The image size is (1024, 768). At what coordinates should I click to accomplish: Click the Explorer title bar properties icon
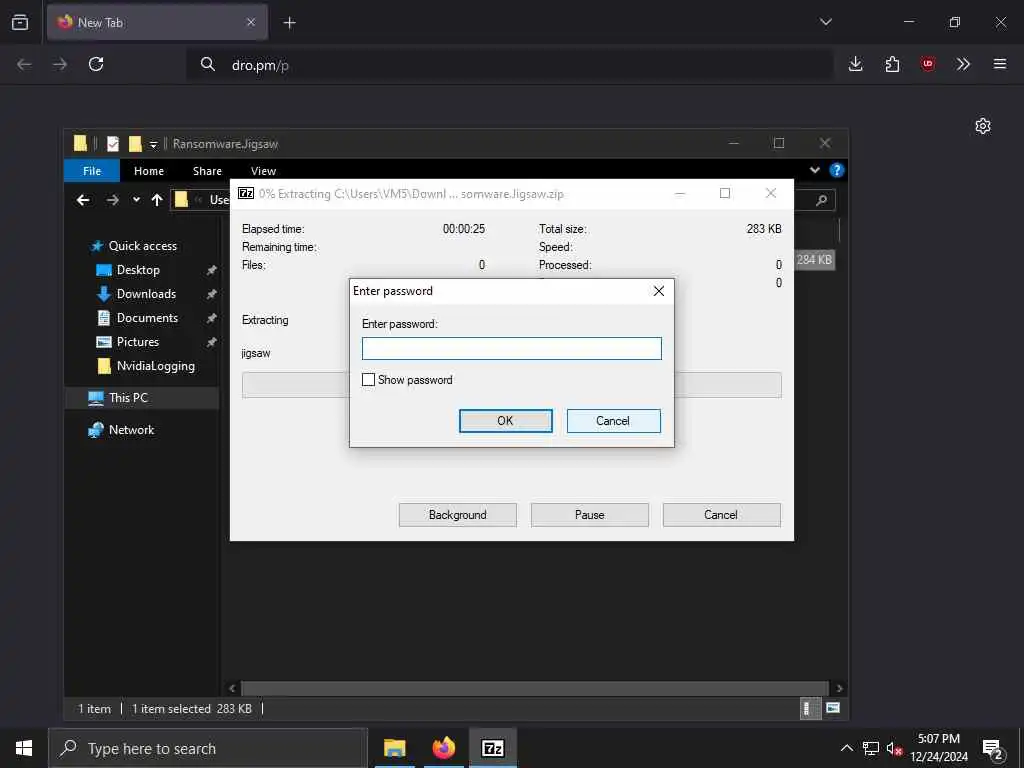coord(112,144)
